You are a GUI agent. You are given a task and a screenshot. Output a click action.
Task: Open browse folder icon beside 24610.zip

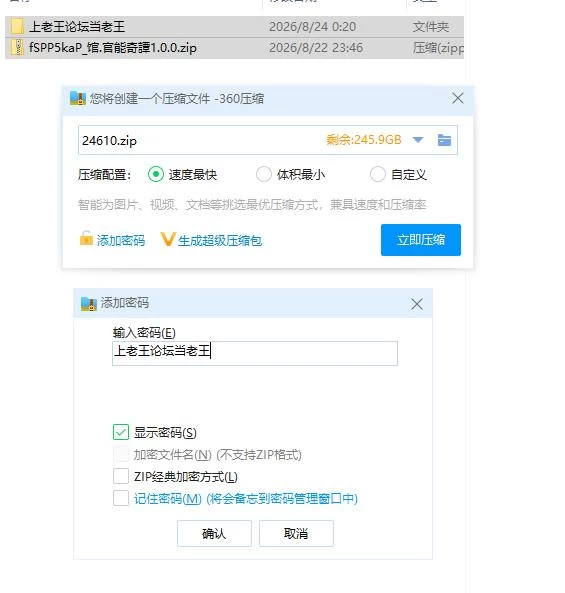click(444, 140)
